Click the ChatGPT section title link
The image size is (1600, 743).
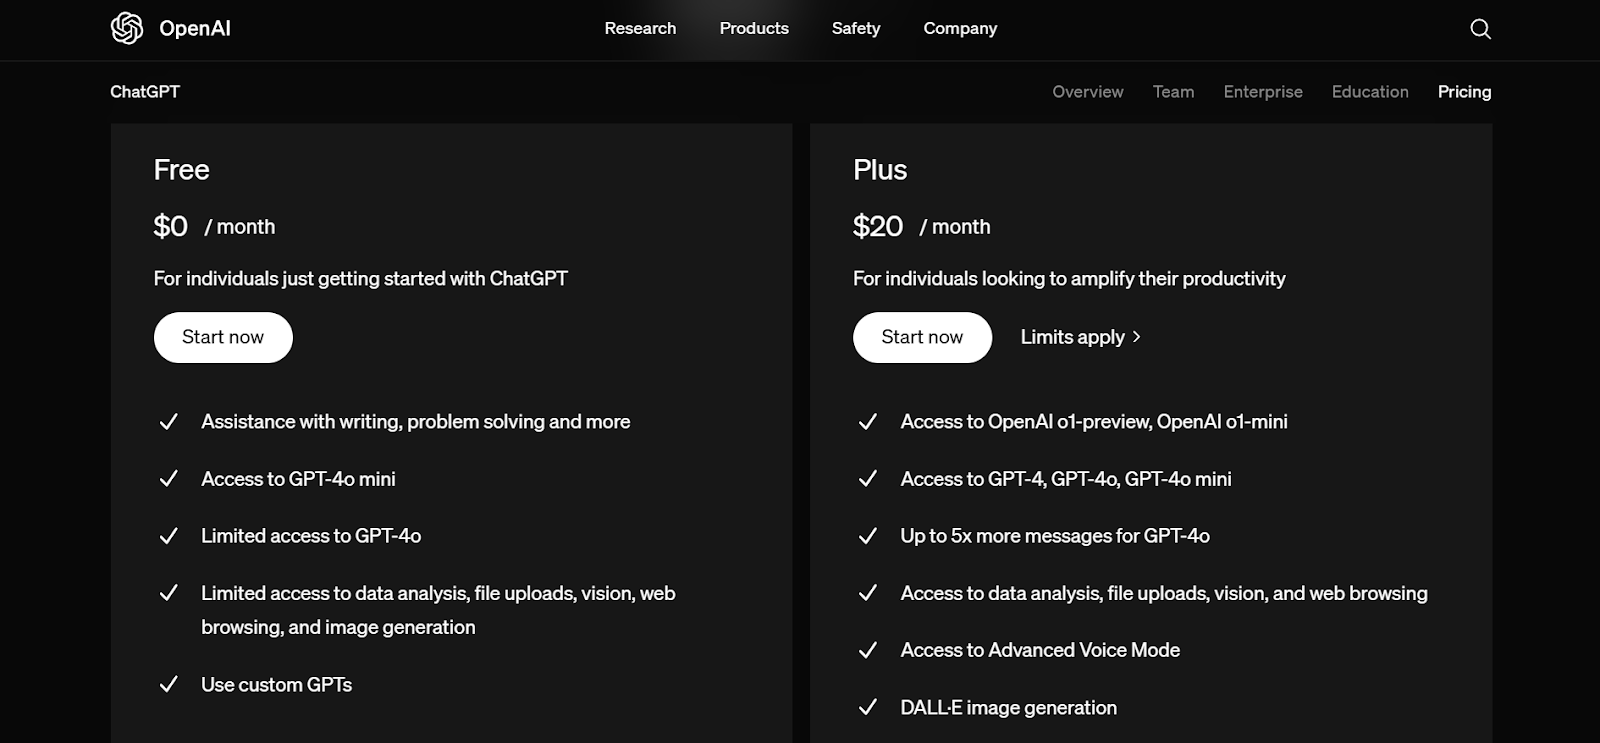point(145,92)
